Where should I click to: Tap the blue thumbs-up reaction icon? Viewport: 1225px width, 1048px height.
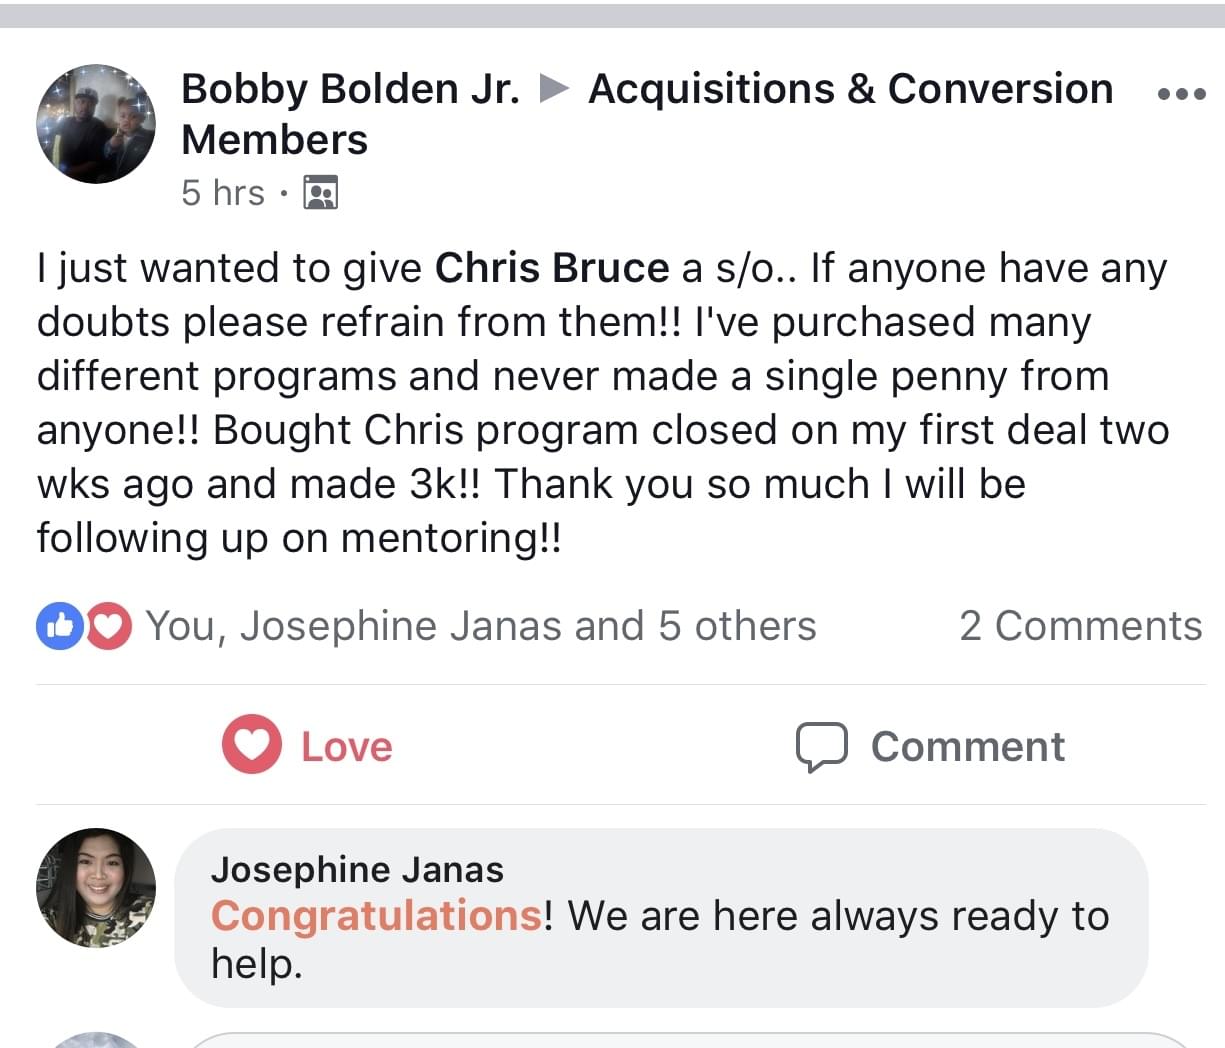[x=60, y=626]
